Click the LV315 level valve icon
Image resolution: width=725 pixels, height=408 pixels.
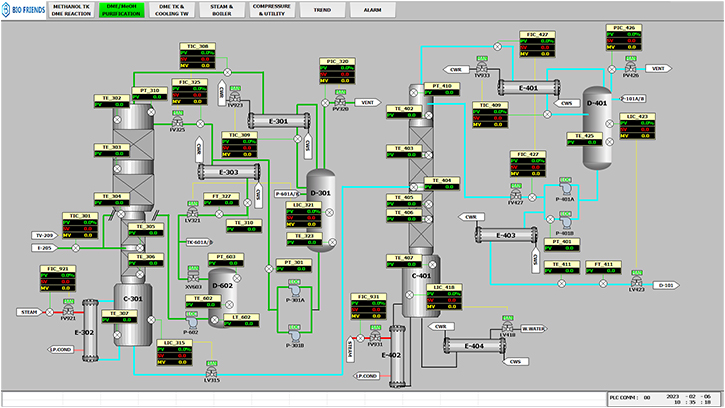(x=211, y=372)
